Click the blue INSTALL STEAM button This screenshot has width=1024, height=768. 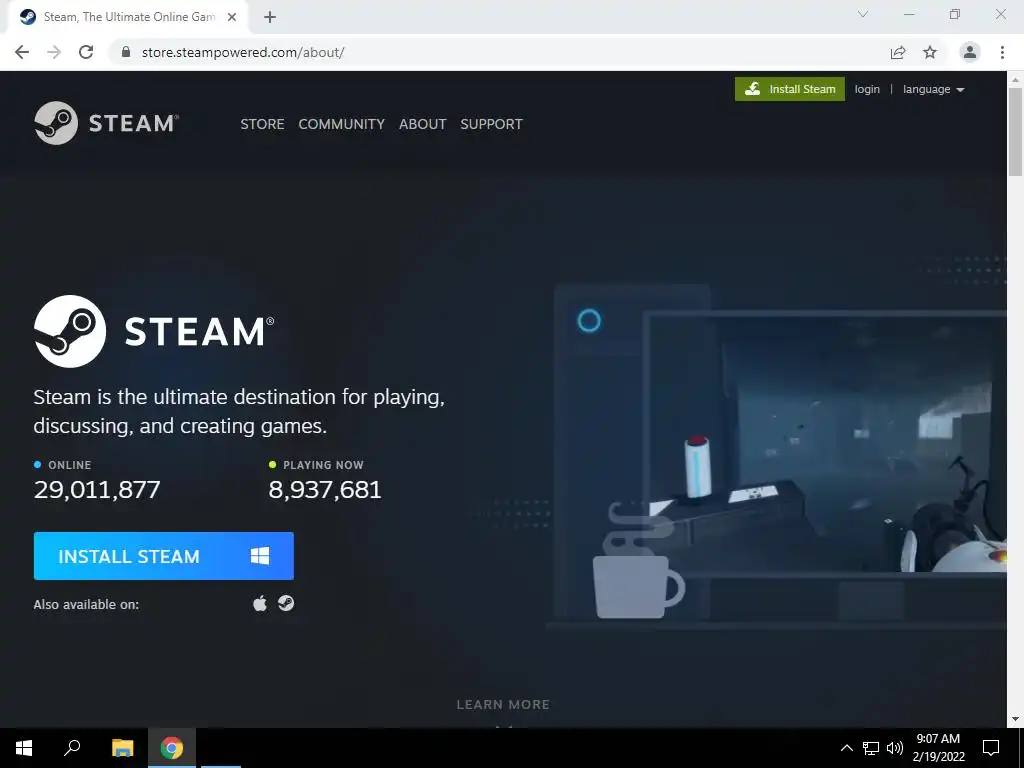click(x=164, y=556)
